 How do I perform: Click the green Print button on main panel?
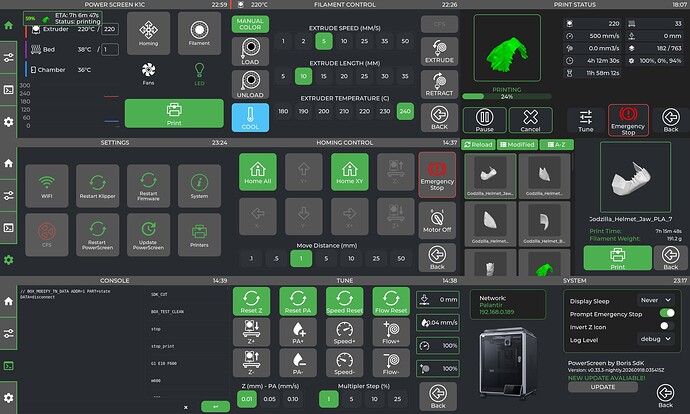point(174,114)
